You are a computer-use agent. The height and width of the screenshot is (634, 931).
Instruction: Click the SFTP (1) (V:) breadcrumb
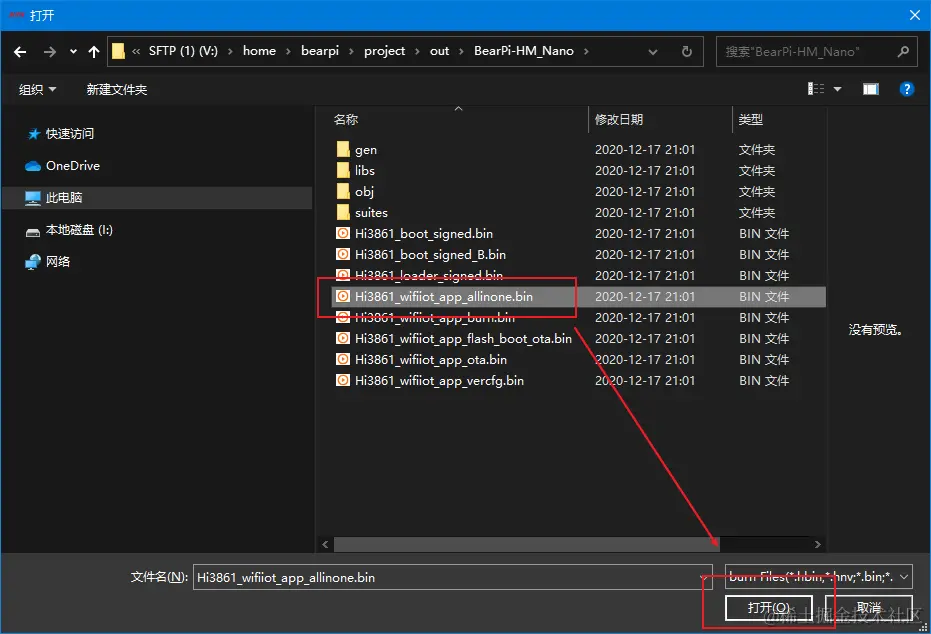coord(183,51)
